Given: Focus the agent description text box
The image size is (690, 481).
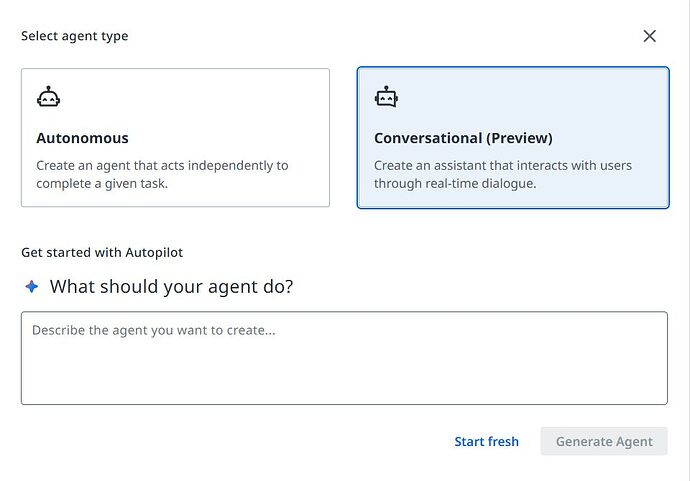Looking at the screenshot, I should [x=344, y=357].
